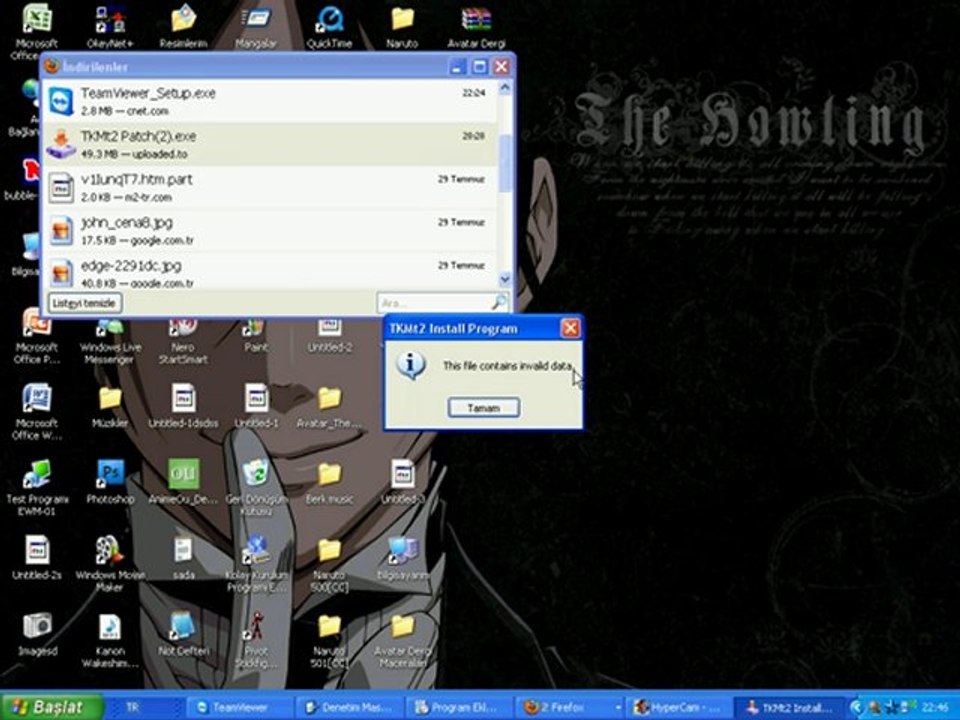Select the Resimlerim desktop icon

(x=183, y=27)
